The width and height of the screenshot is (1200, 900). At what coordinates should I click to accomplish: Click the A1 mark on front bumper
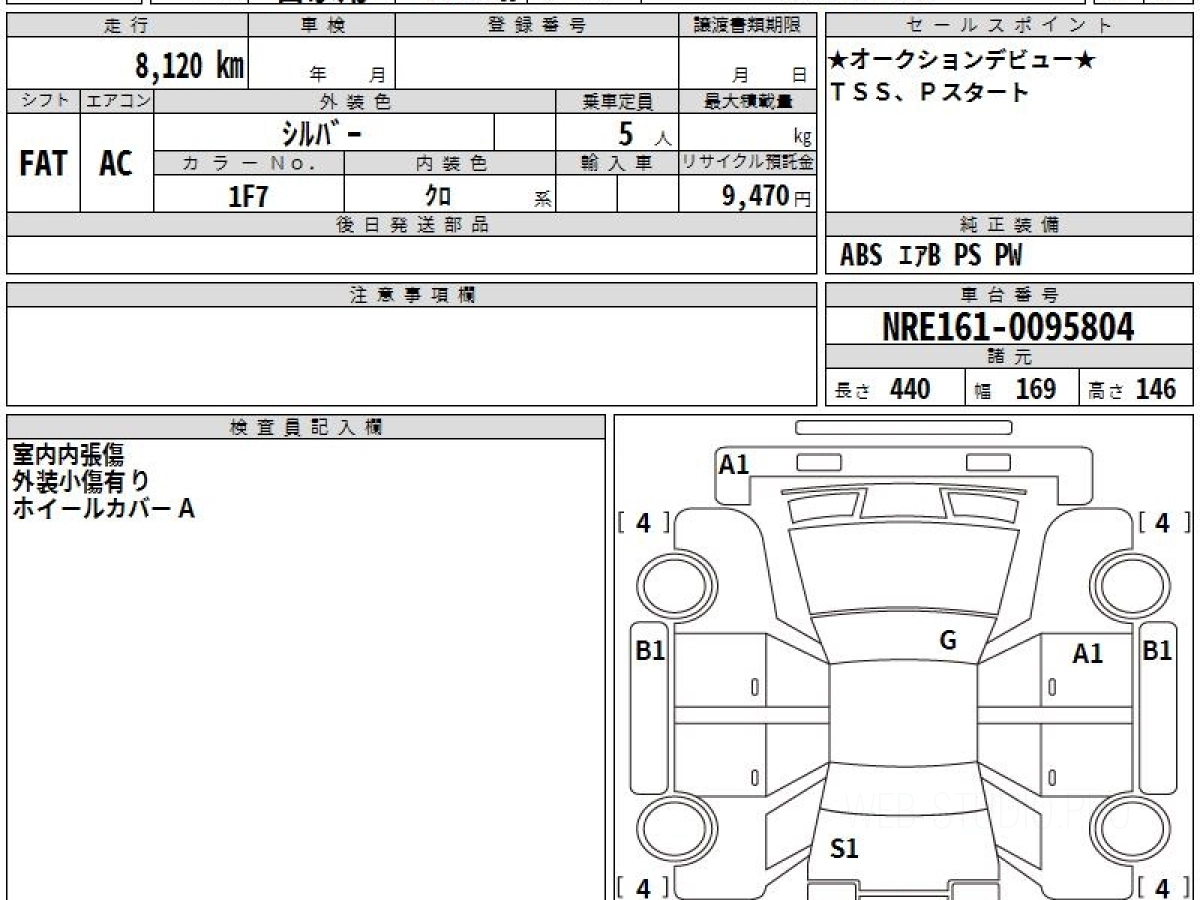(x=734, y=463)
